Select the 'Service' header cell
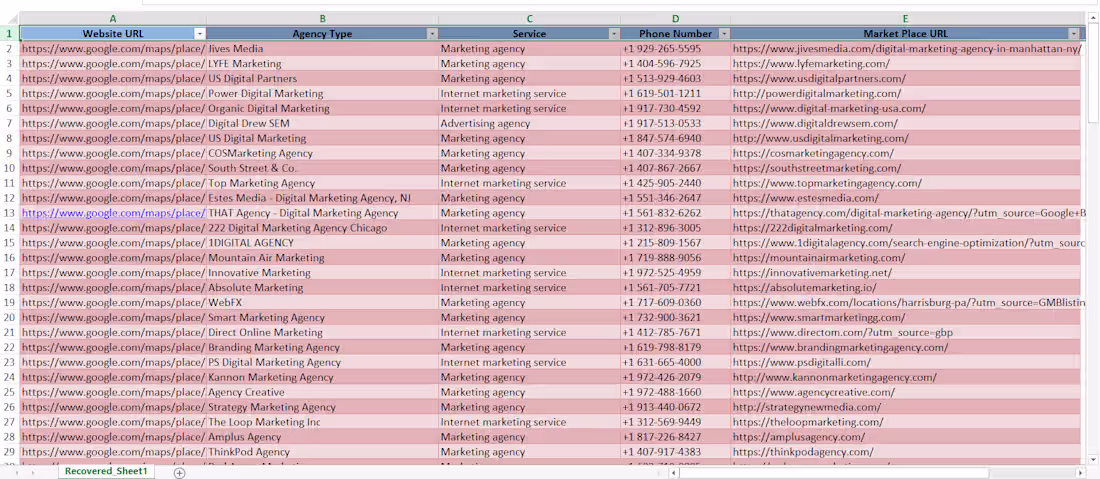The height and width of the screenshot is (479, 1100). click(529, 34)
